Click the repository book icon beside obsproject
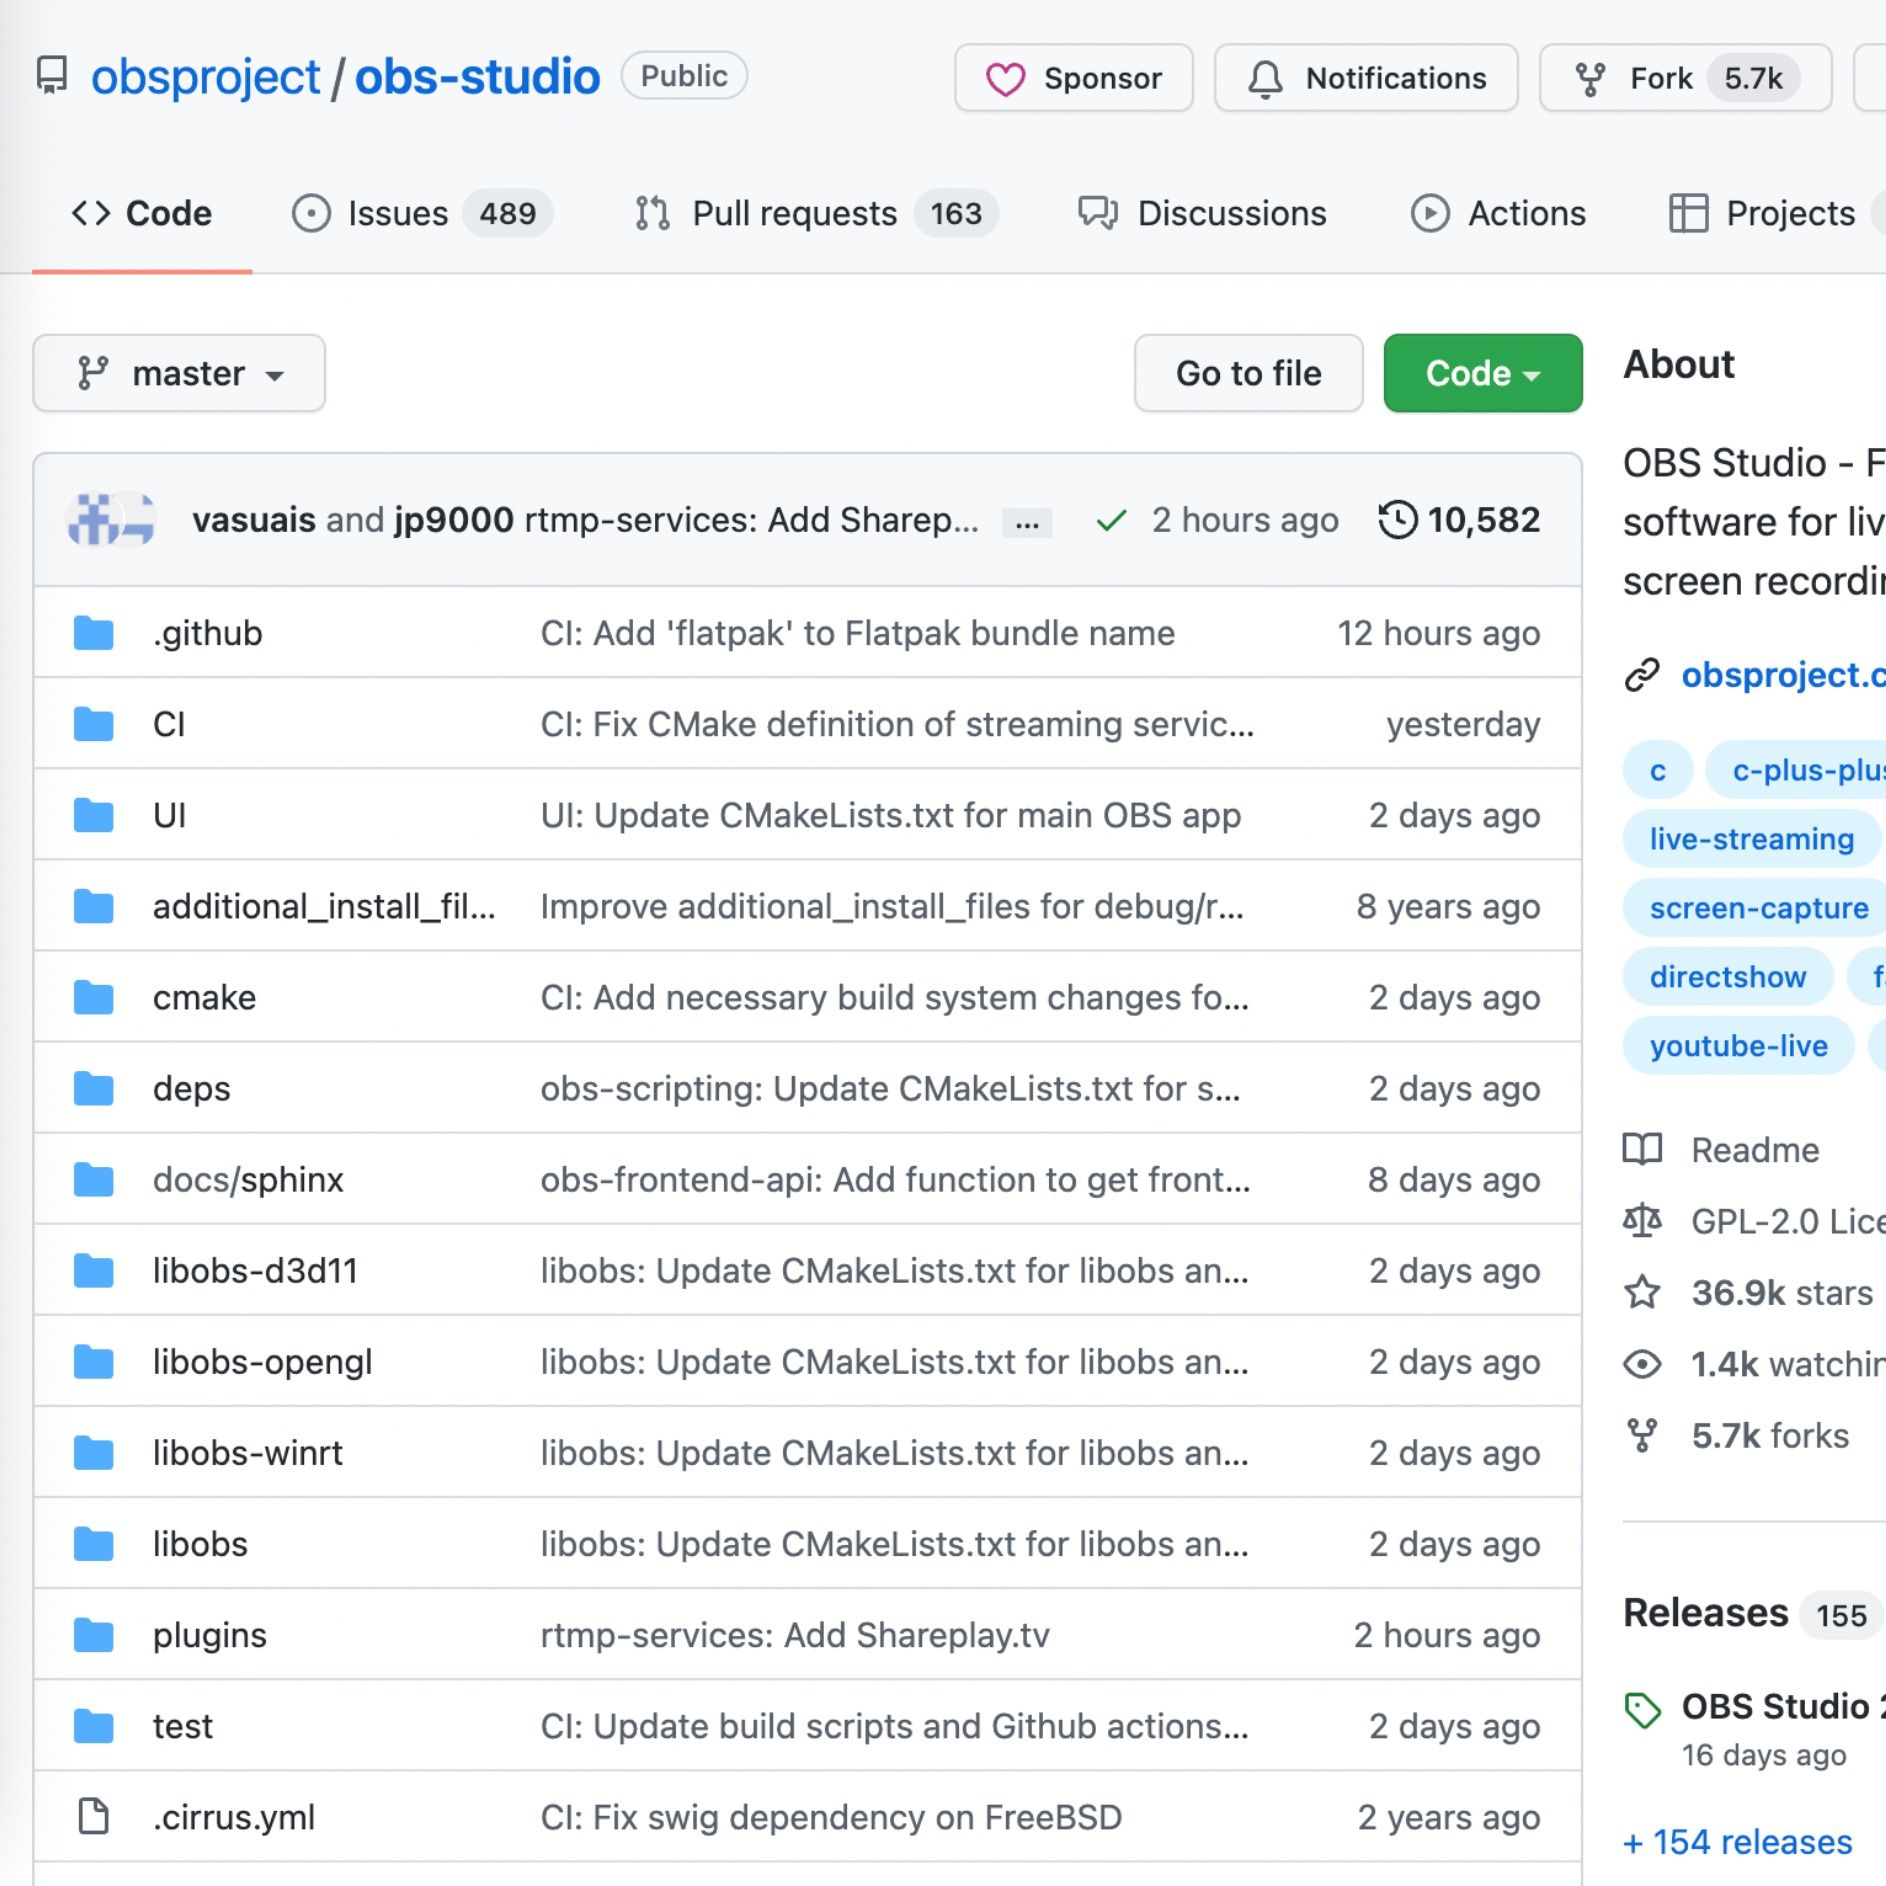Screen dimensions: 1886x1886 click(52, 77)
